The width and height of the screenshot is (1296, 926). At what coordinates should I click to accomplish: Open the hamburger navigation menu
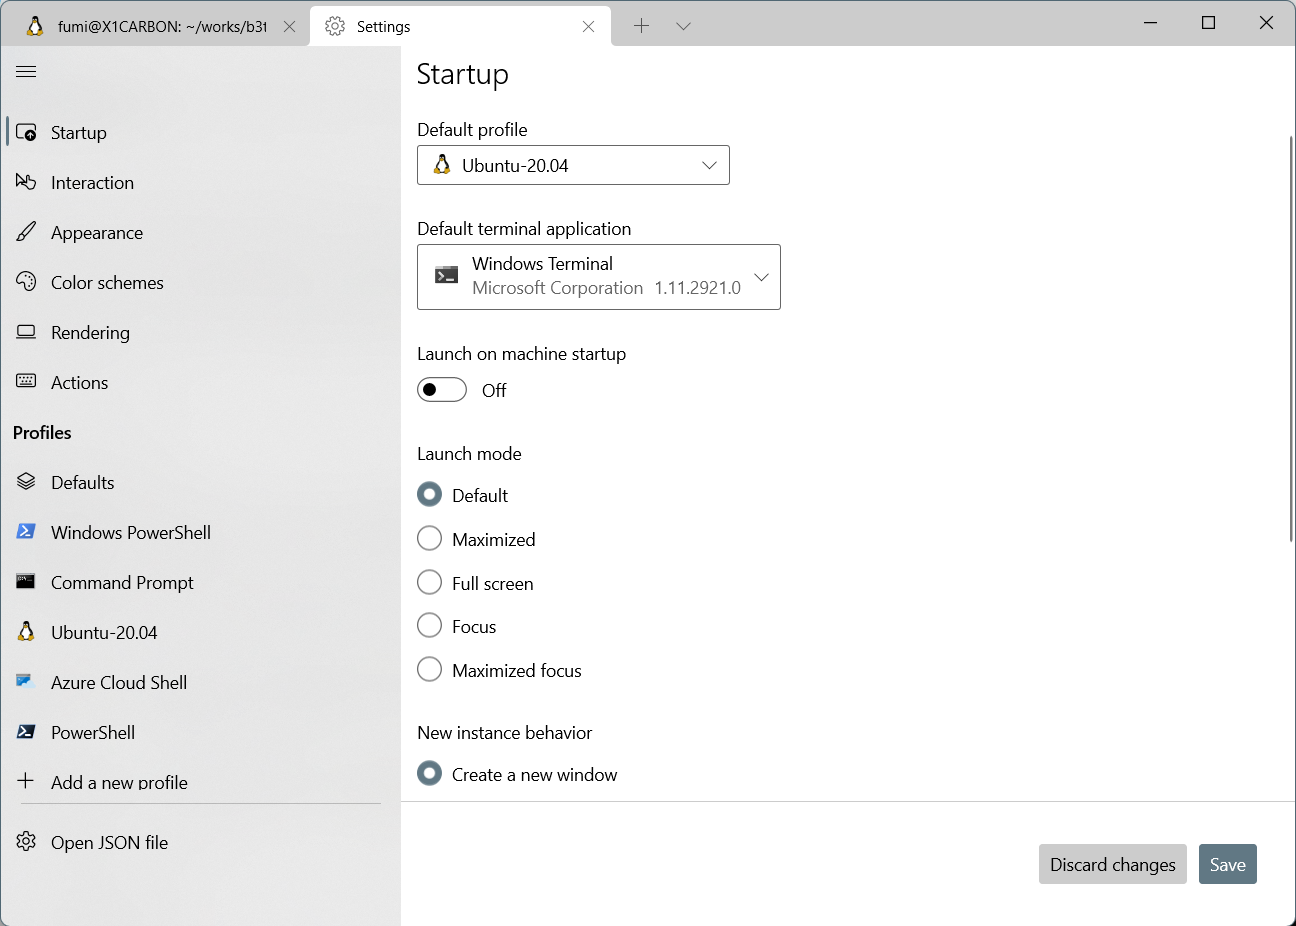pyautogui.click(x=26, y=71)
